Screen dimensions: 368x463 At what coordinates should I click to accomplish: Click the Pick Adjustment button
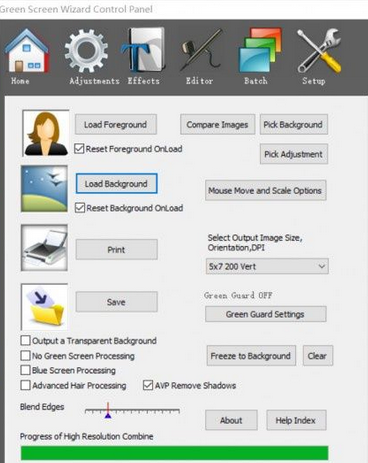[294, 154]
